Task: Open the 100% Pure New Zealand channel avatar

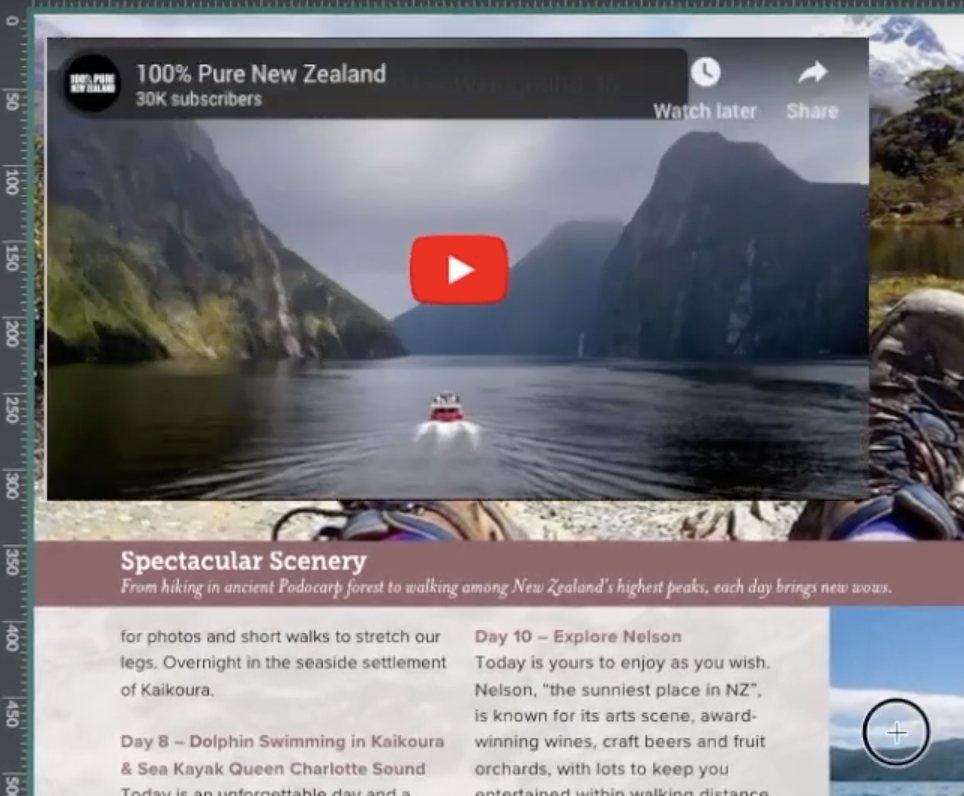Action: pos(92,83)
